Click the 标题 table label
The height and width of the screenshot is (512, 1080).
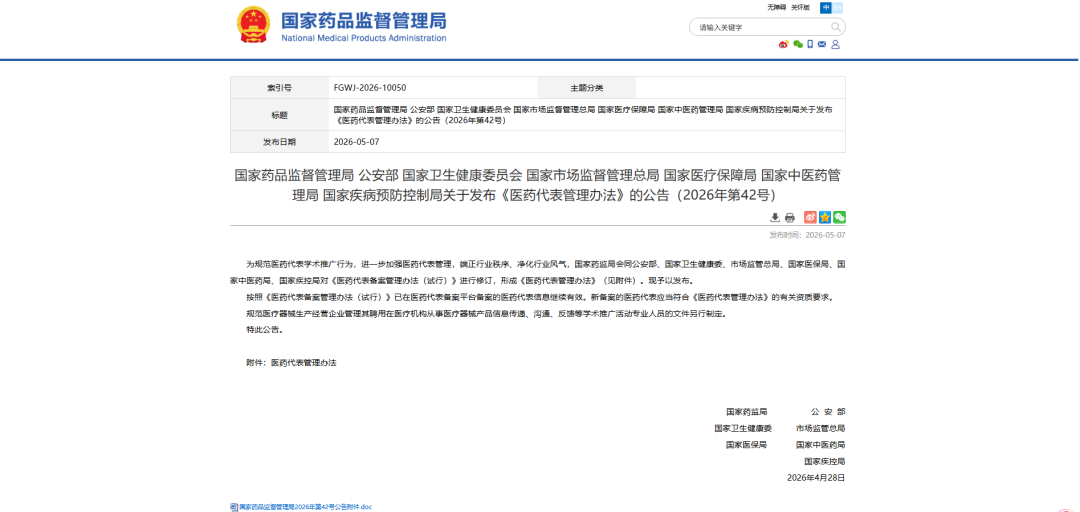(279, 115)
